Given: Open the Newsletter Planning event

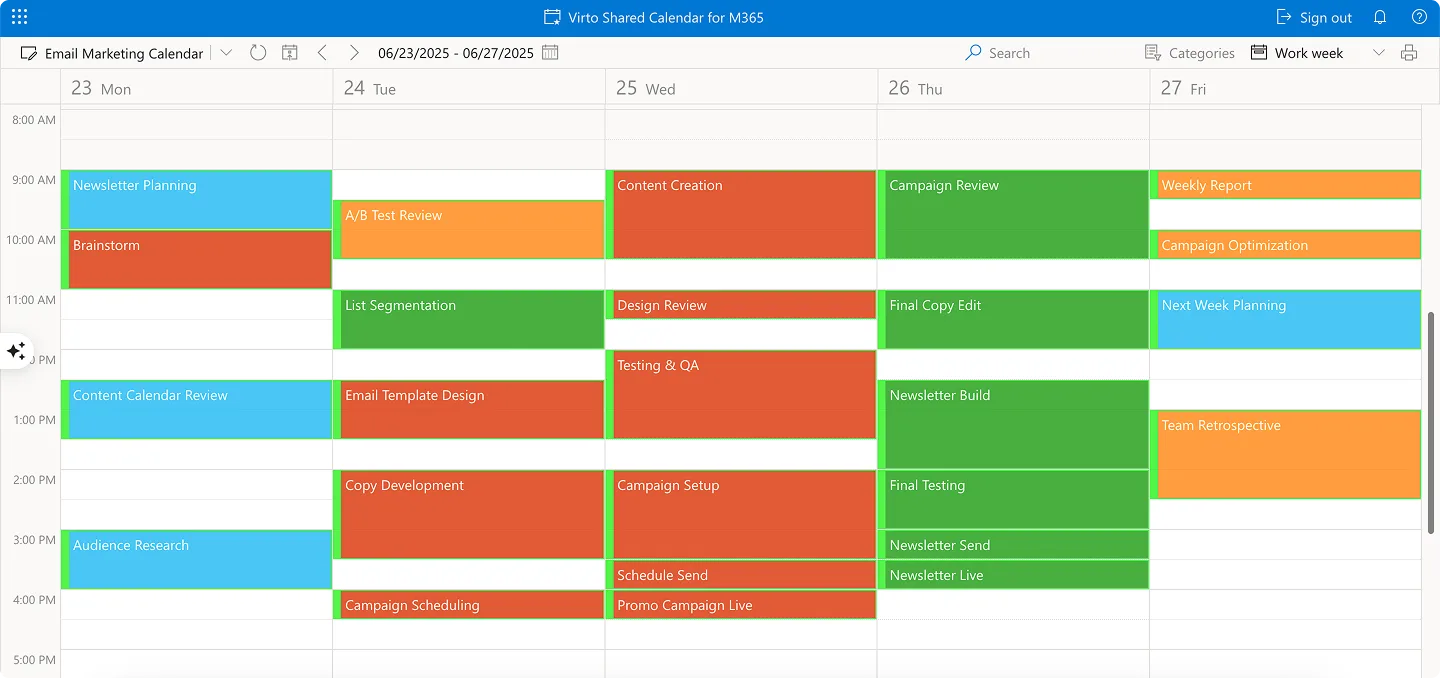Looking at the screenshot, I should [x=197, y=199].
